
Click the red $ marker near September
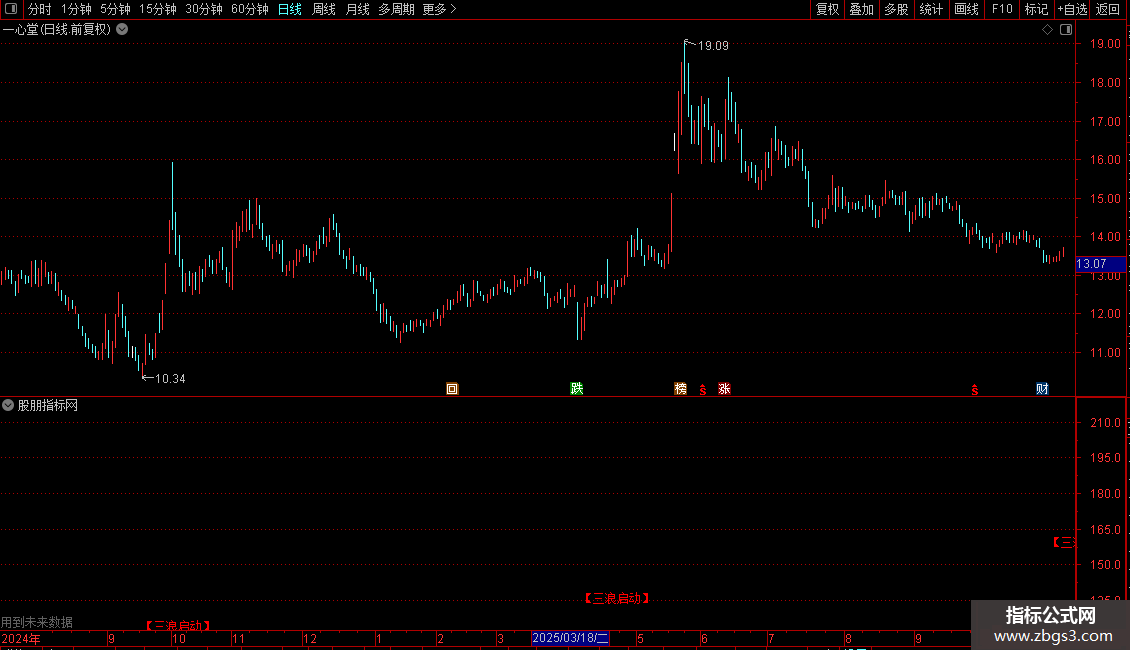(974, 390)
